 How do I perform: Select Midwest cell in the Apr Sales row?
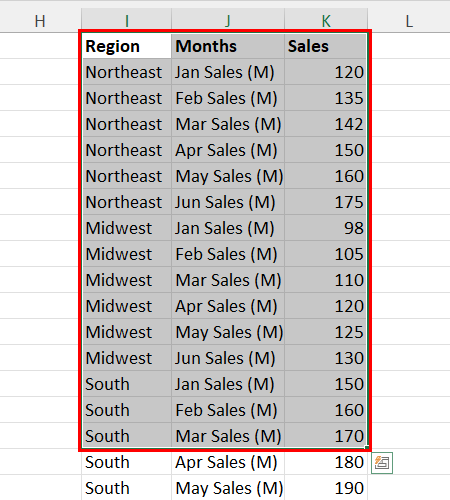[127, 306]
